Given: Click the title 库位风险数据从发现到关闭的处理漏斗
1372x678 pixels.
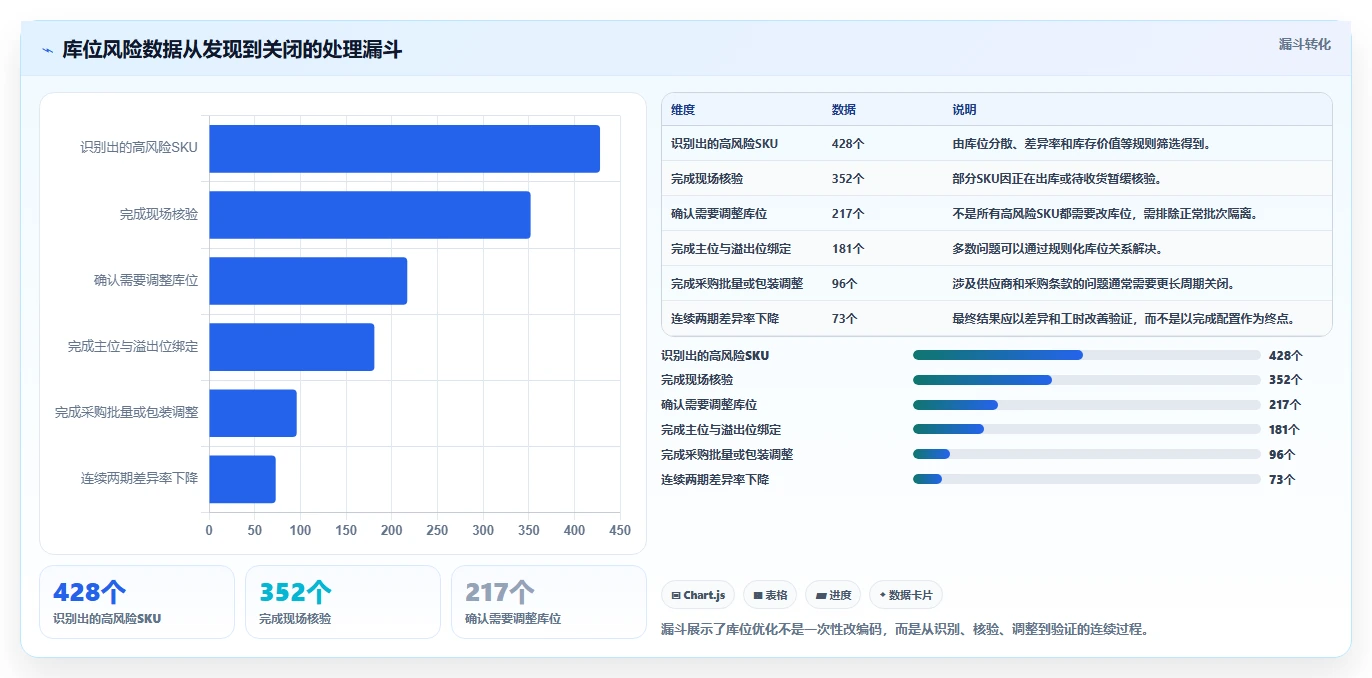Looking at the screenshot, I should tap(232, 50).
